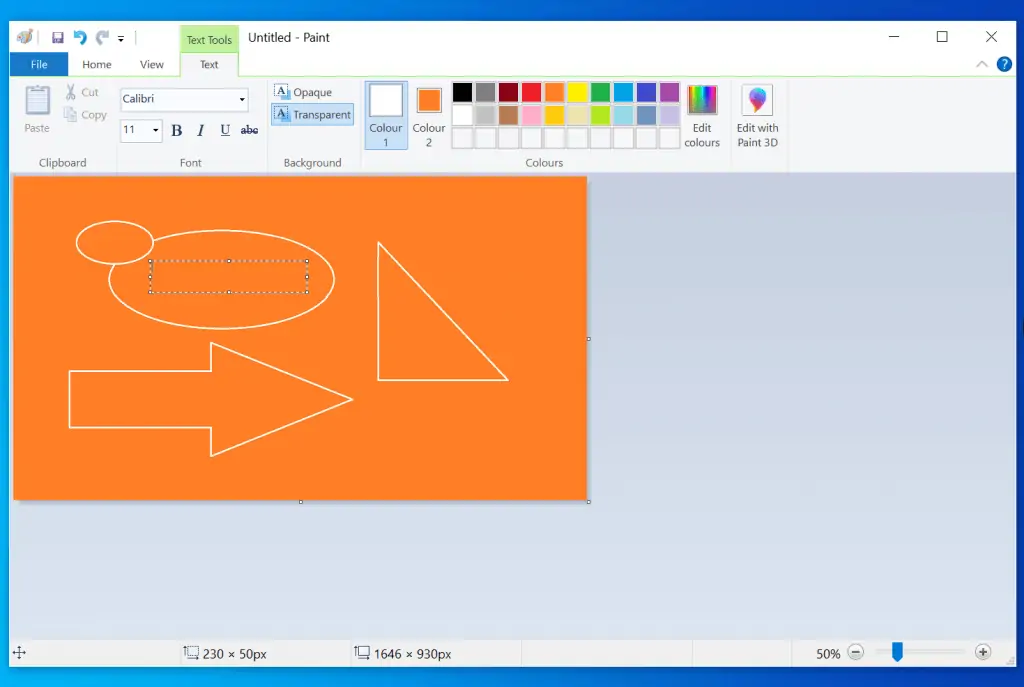Screen dimensions: 1024x687
Task: Open the Edit colours dialog
Action: click(702, 116)
